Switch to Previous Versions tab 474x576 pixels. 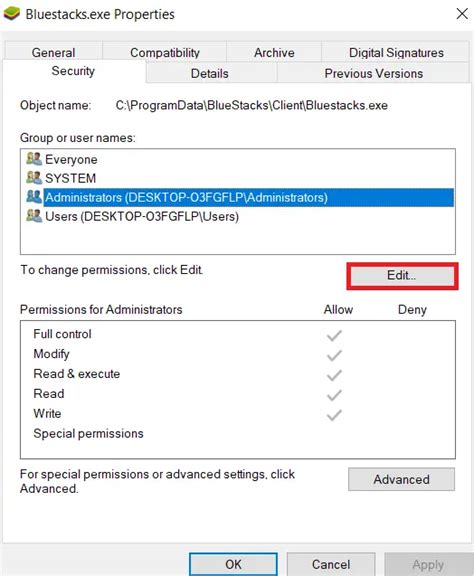373,73
